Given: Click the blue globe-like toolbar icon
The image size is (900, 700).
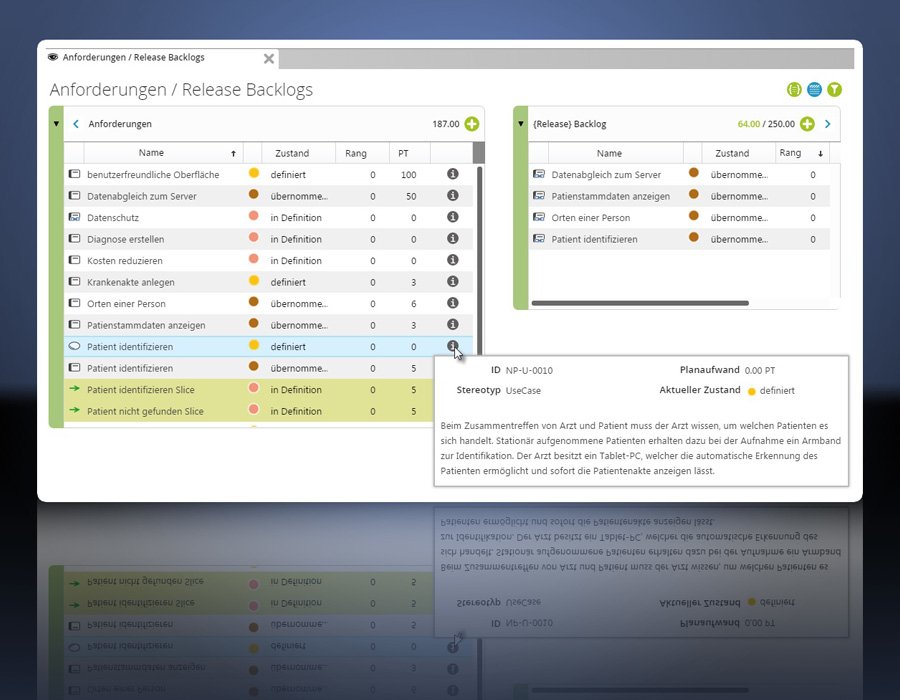Looking at the screenshot, I should 814,90.
